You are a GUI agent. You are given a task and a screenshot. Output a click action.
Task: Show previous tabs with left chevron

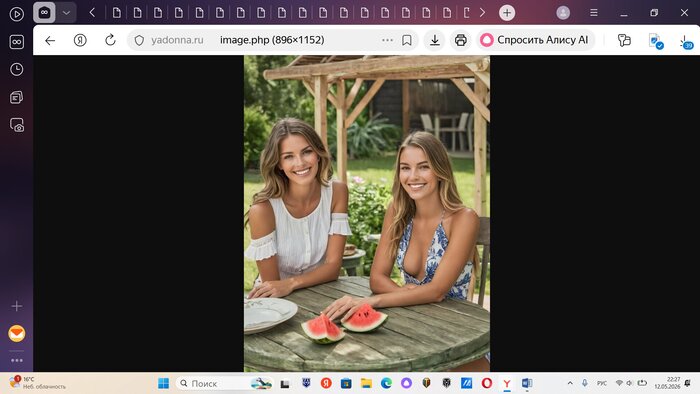pos(92,13)
